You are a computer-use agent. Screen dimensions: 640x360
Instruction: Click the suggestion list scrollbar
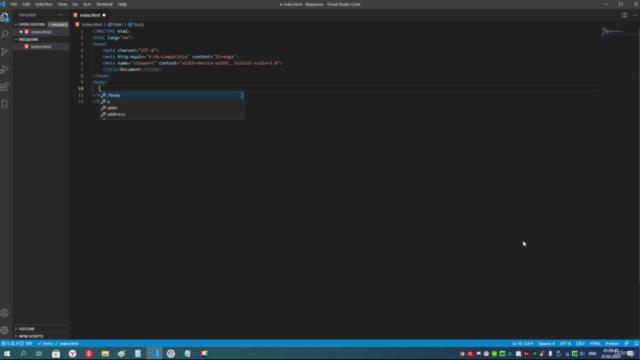[x=242, y=95]
